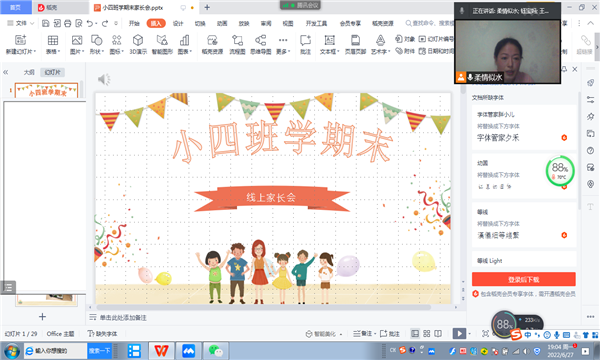Redo the last action

click(105, 23)
